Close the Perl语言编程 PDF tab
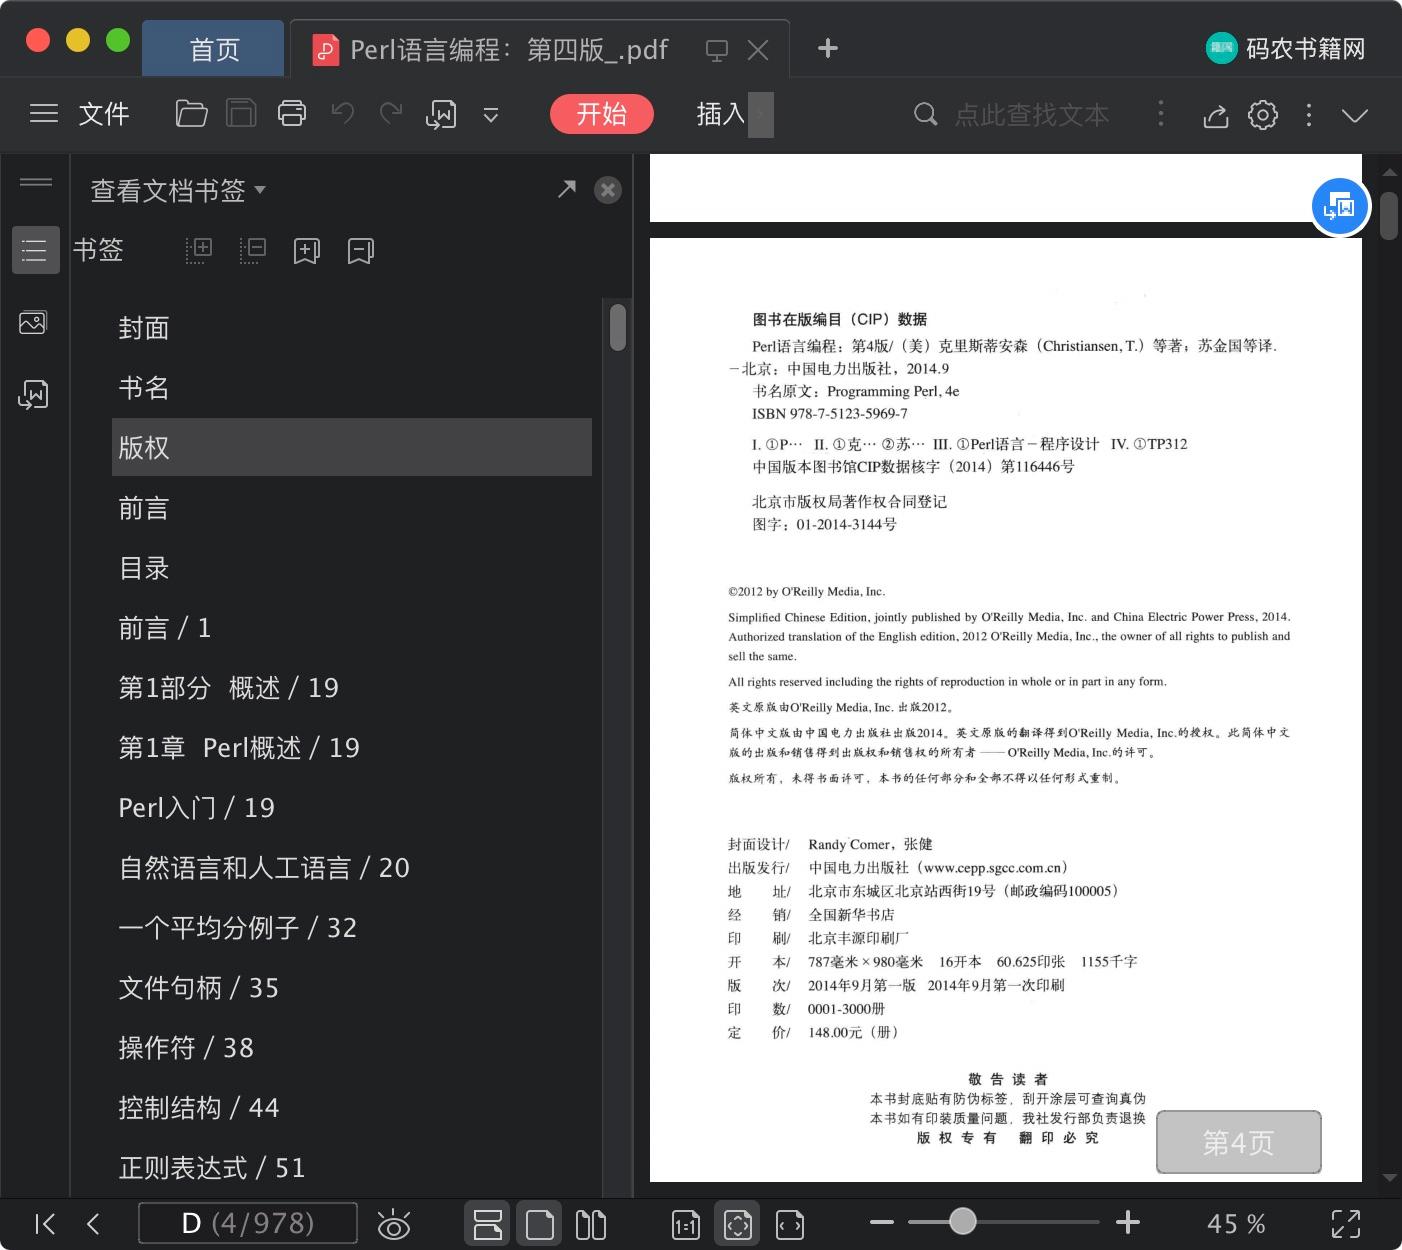This screenshot has height=1250, width=1402. coord(758,50)
